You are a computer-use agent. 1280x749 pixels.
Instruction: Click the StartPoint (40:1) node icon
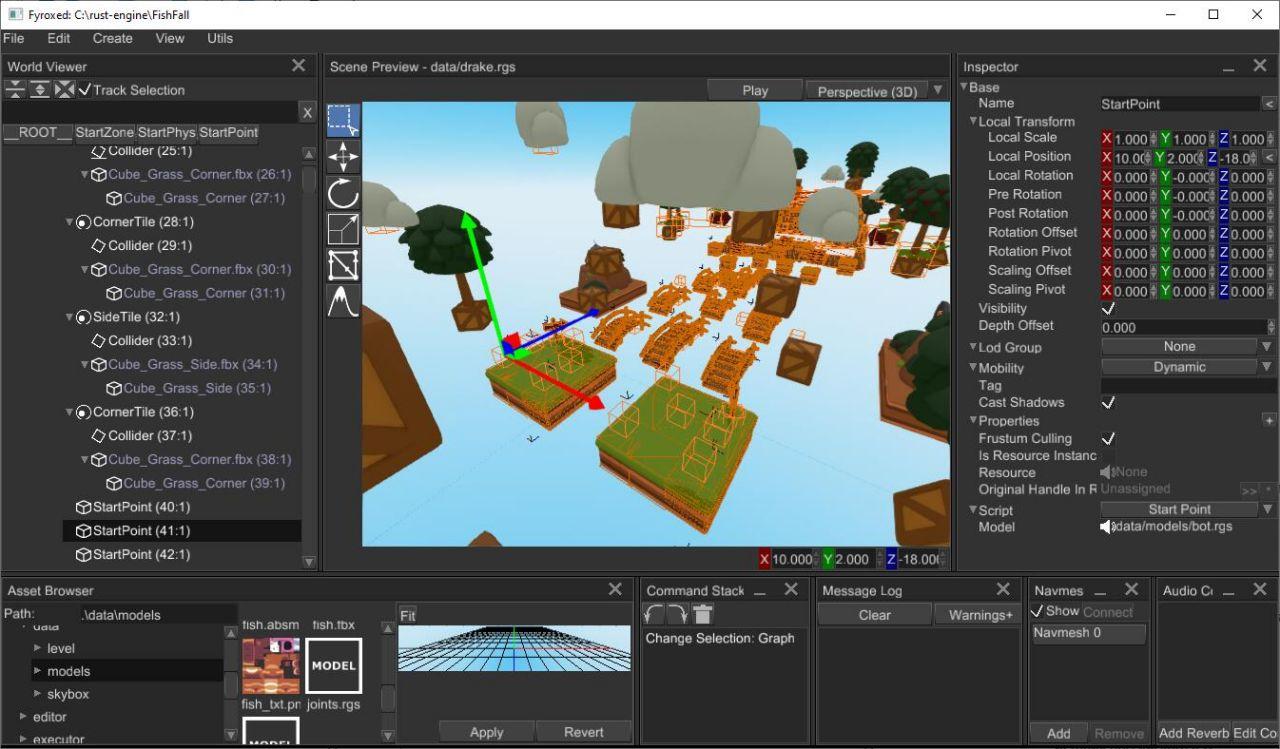83,507
